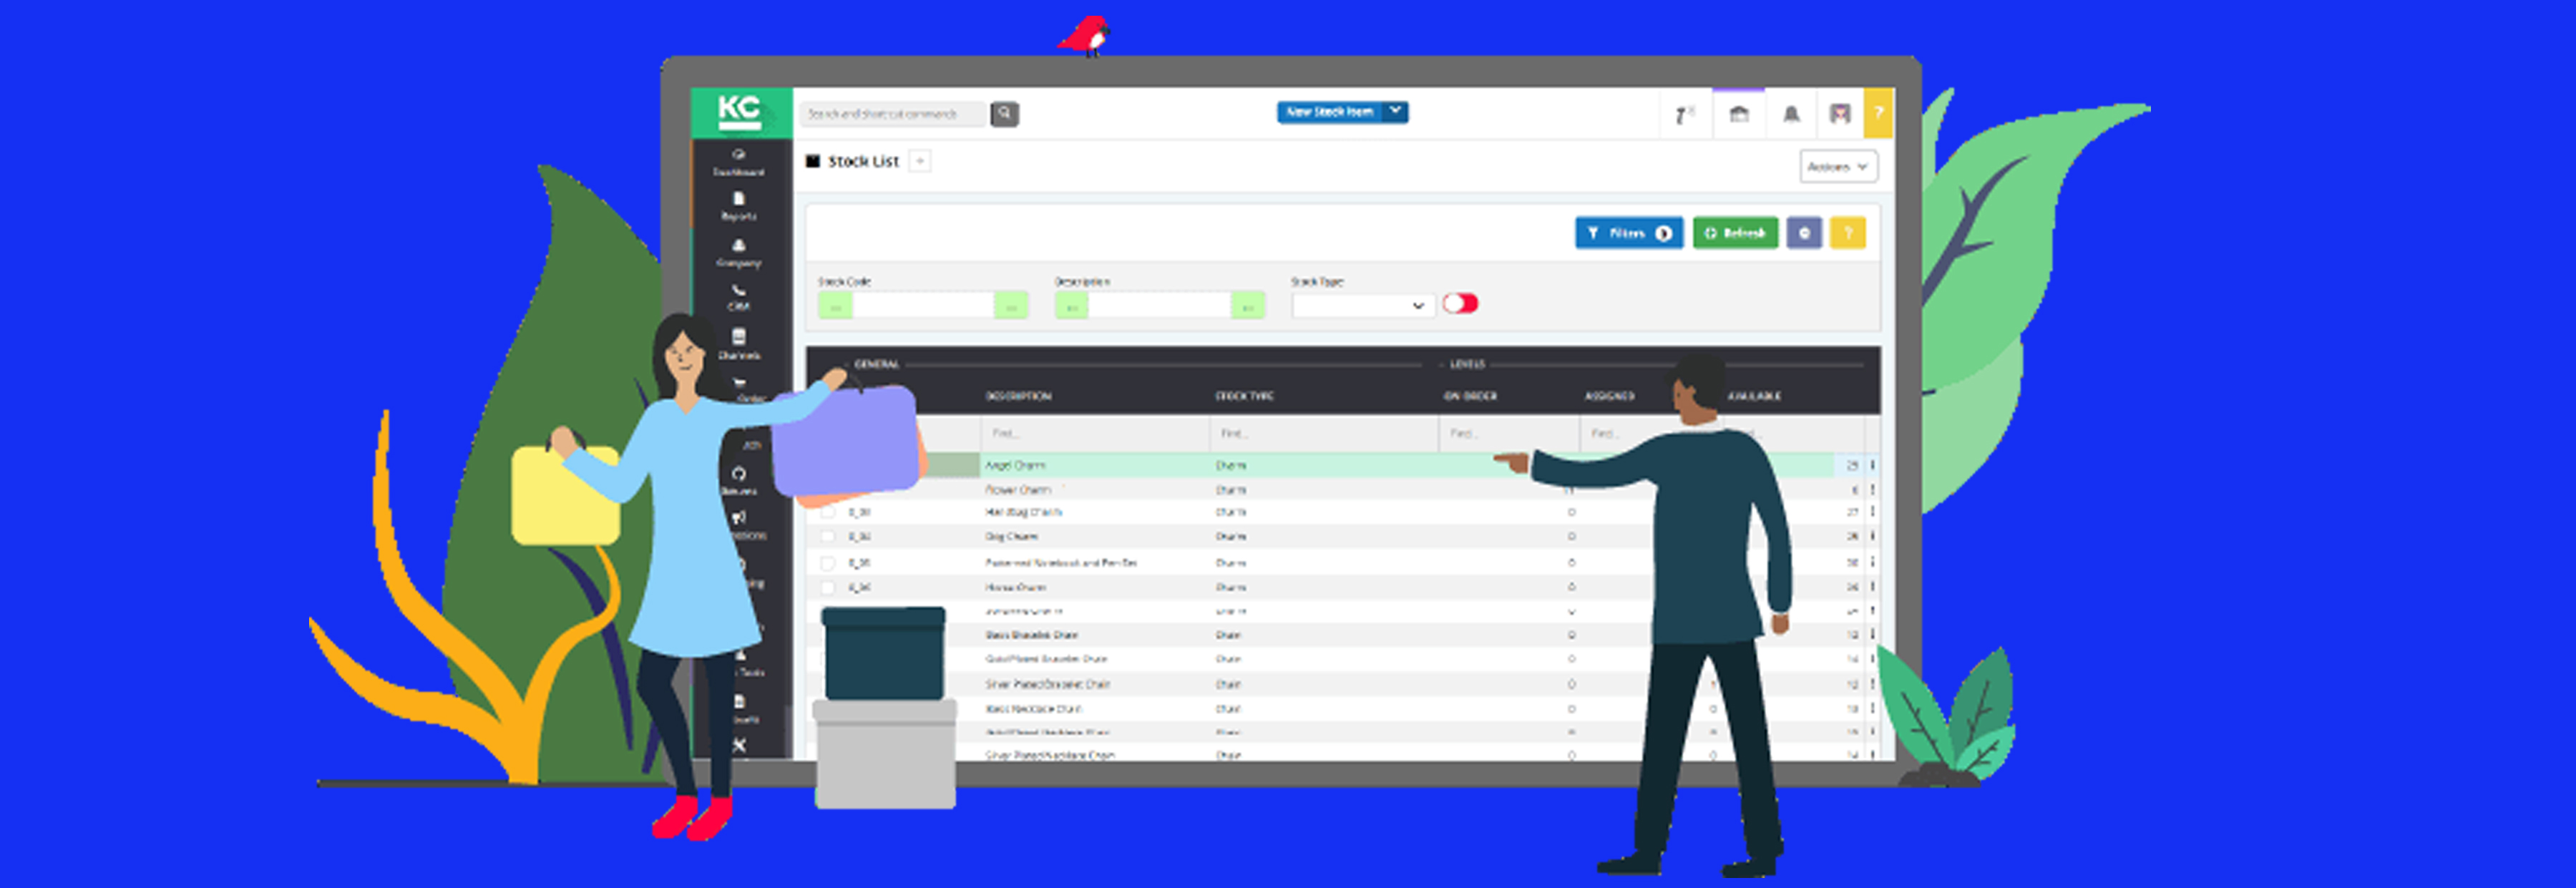
Task: Select the Stock List tab
Action: pyautogui.click(x=863, y=161)
